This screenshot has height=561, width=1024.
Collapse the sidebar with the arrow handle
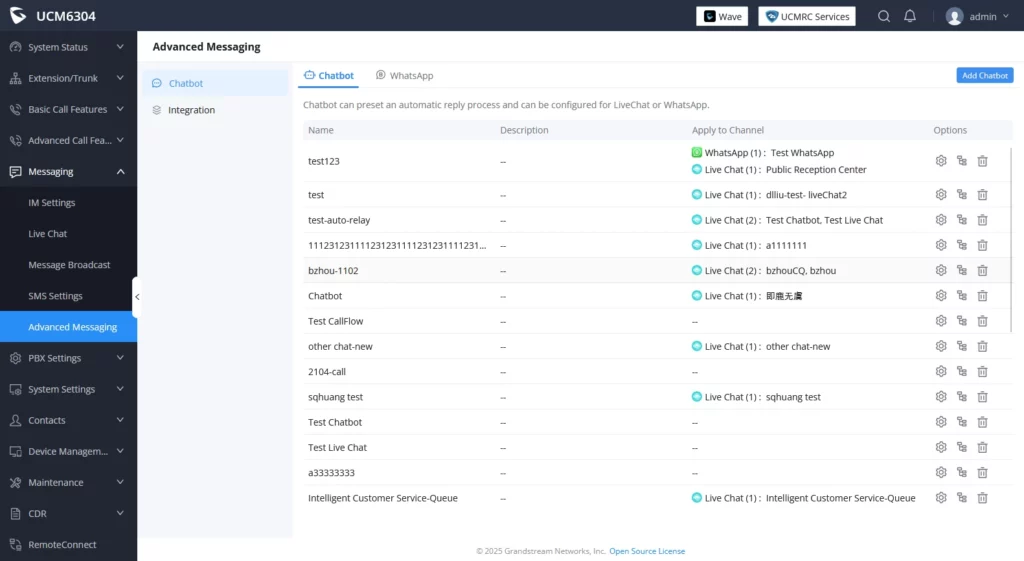136,297
